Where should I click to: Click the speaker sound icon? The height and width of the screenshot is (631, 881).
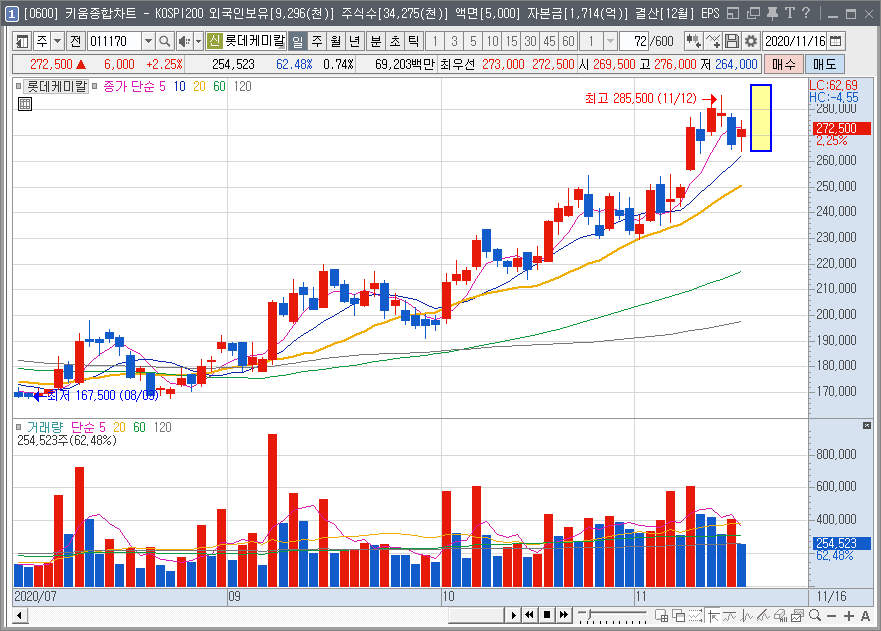tap(184, 41)
